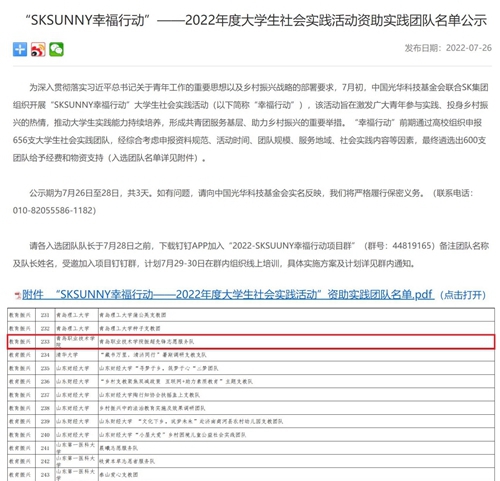Click the contact phone number 010-82055586-1182
This screenshot has height=481, width=500.
tap(54, 211)
